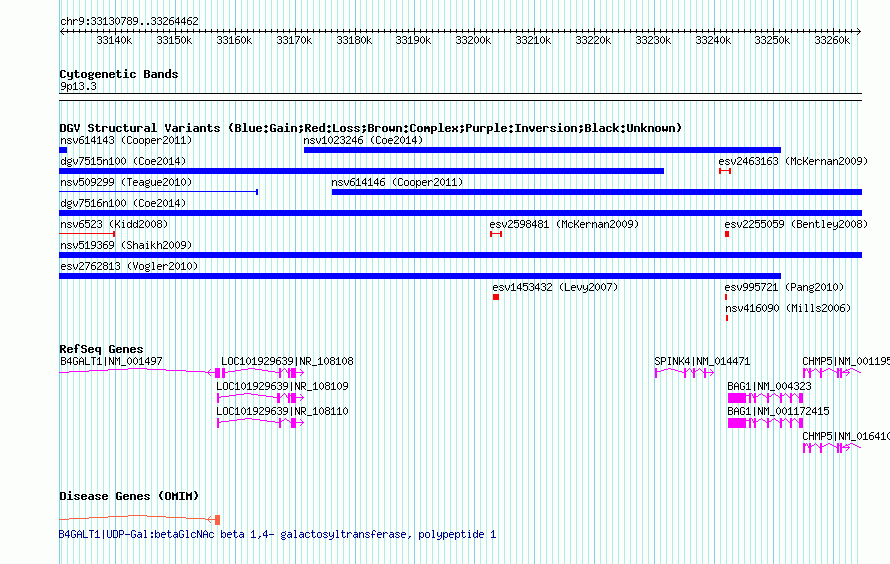Click the orange B4GALT1 OMIM disease gene glyph

tap(140, 519)
